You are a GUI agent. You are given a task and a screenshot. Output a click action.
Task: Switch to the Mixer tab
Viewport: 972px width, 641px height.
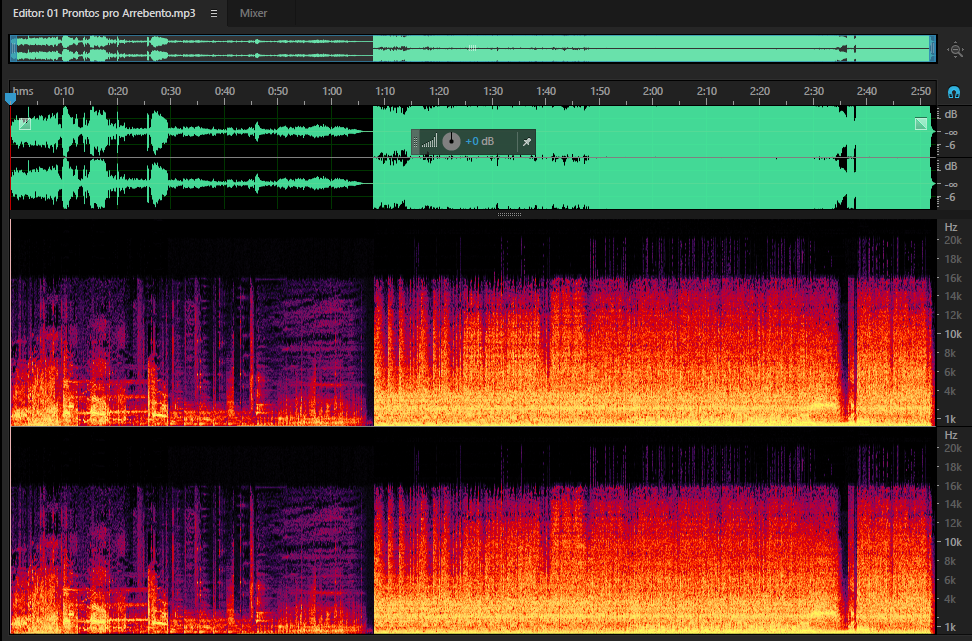[x=254, y=13]
